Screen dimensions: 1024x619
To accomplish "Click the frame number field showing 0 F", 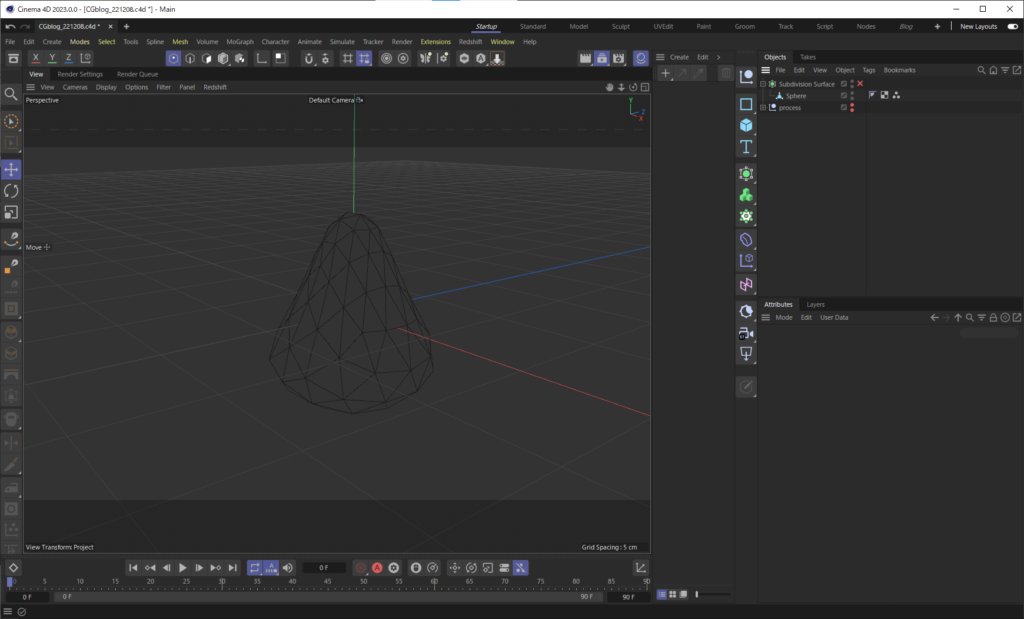I will click(323, 567).
